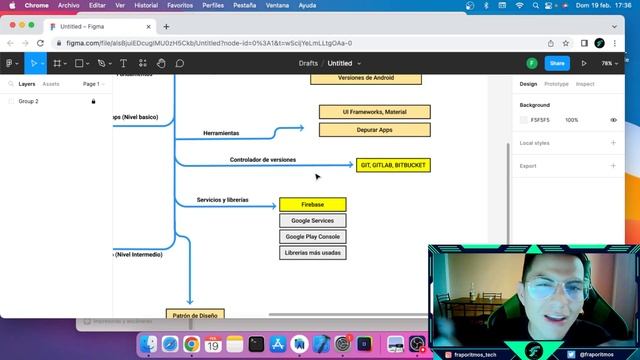Screen dimensions: 640x360
Task: Click the Chrome address bar URL
Action: coord(209,43)
